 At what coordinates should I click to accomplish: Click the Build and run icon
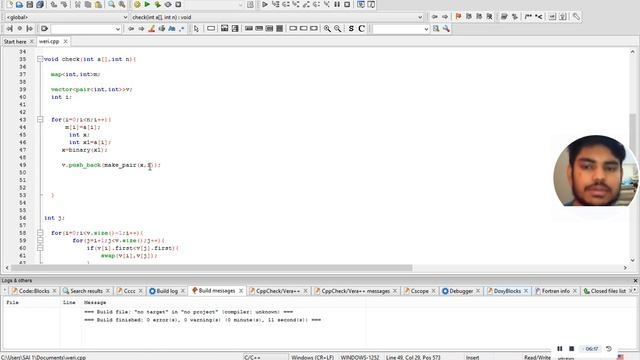(158, 4)
